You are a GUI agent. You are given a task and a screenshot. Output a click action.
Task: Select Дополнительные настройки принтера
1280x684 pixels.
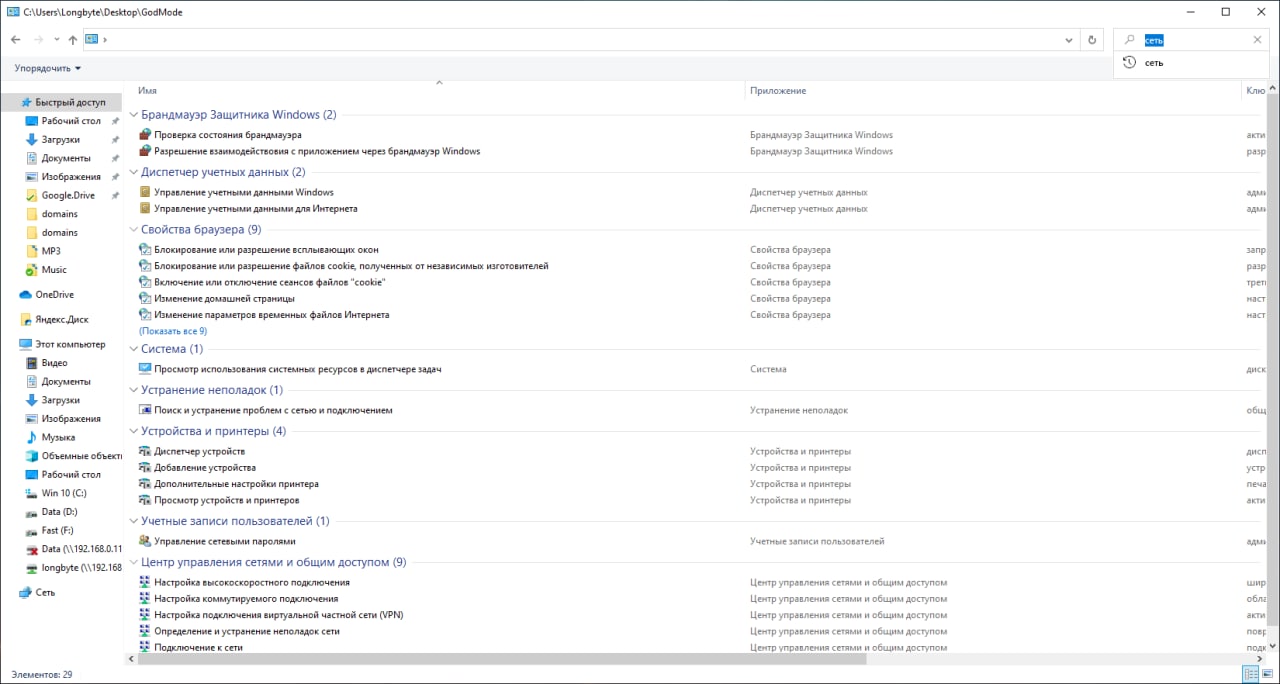[x=236, y=484]
